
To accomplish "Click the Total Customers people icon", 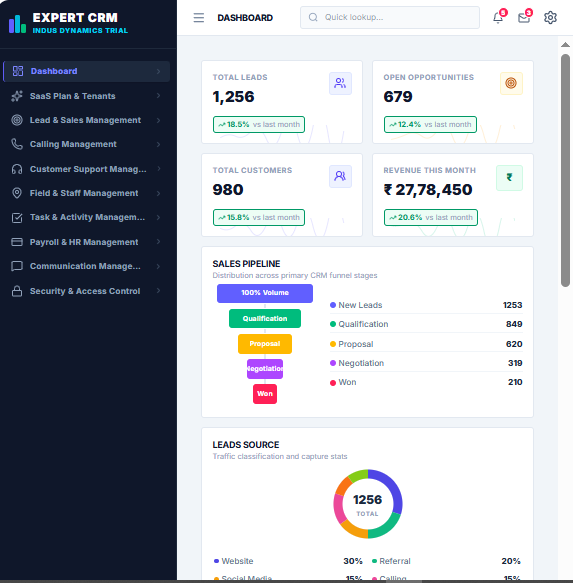I will point(340,176).
